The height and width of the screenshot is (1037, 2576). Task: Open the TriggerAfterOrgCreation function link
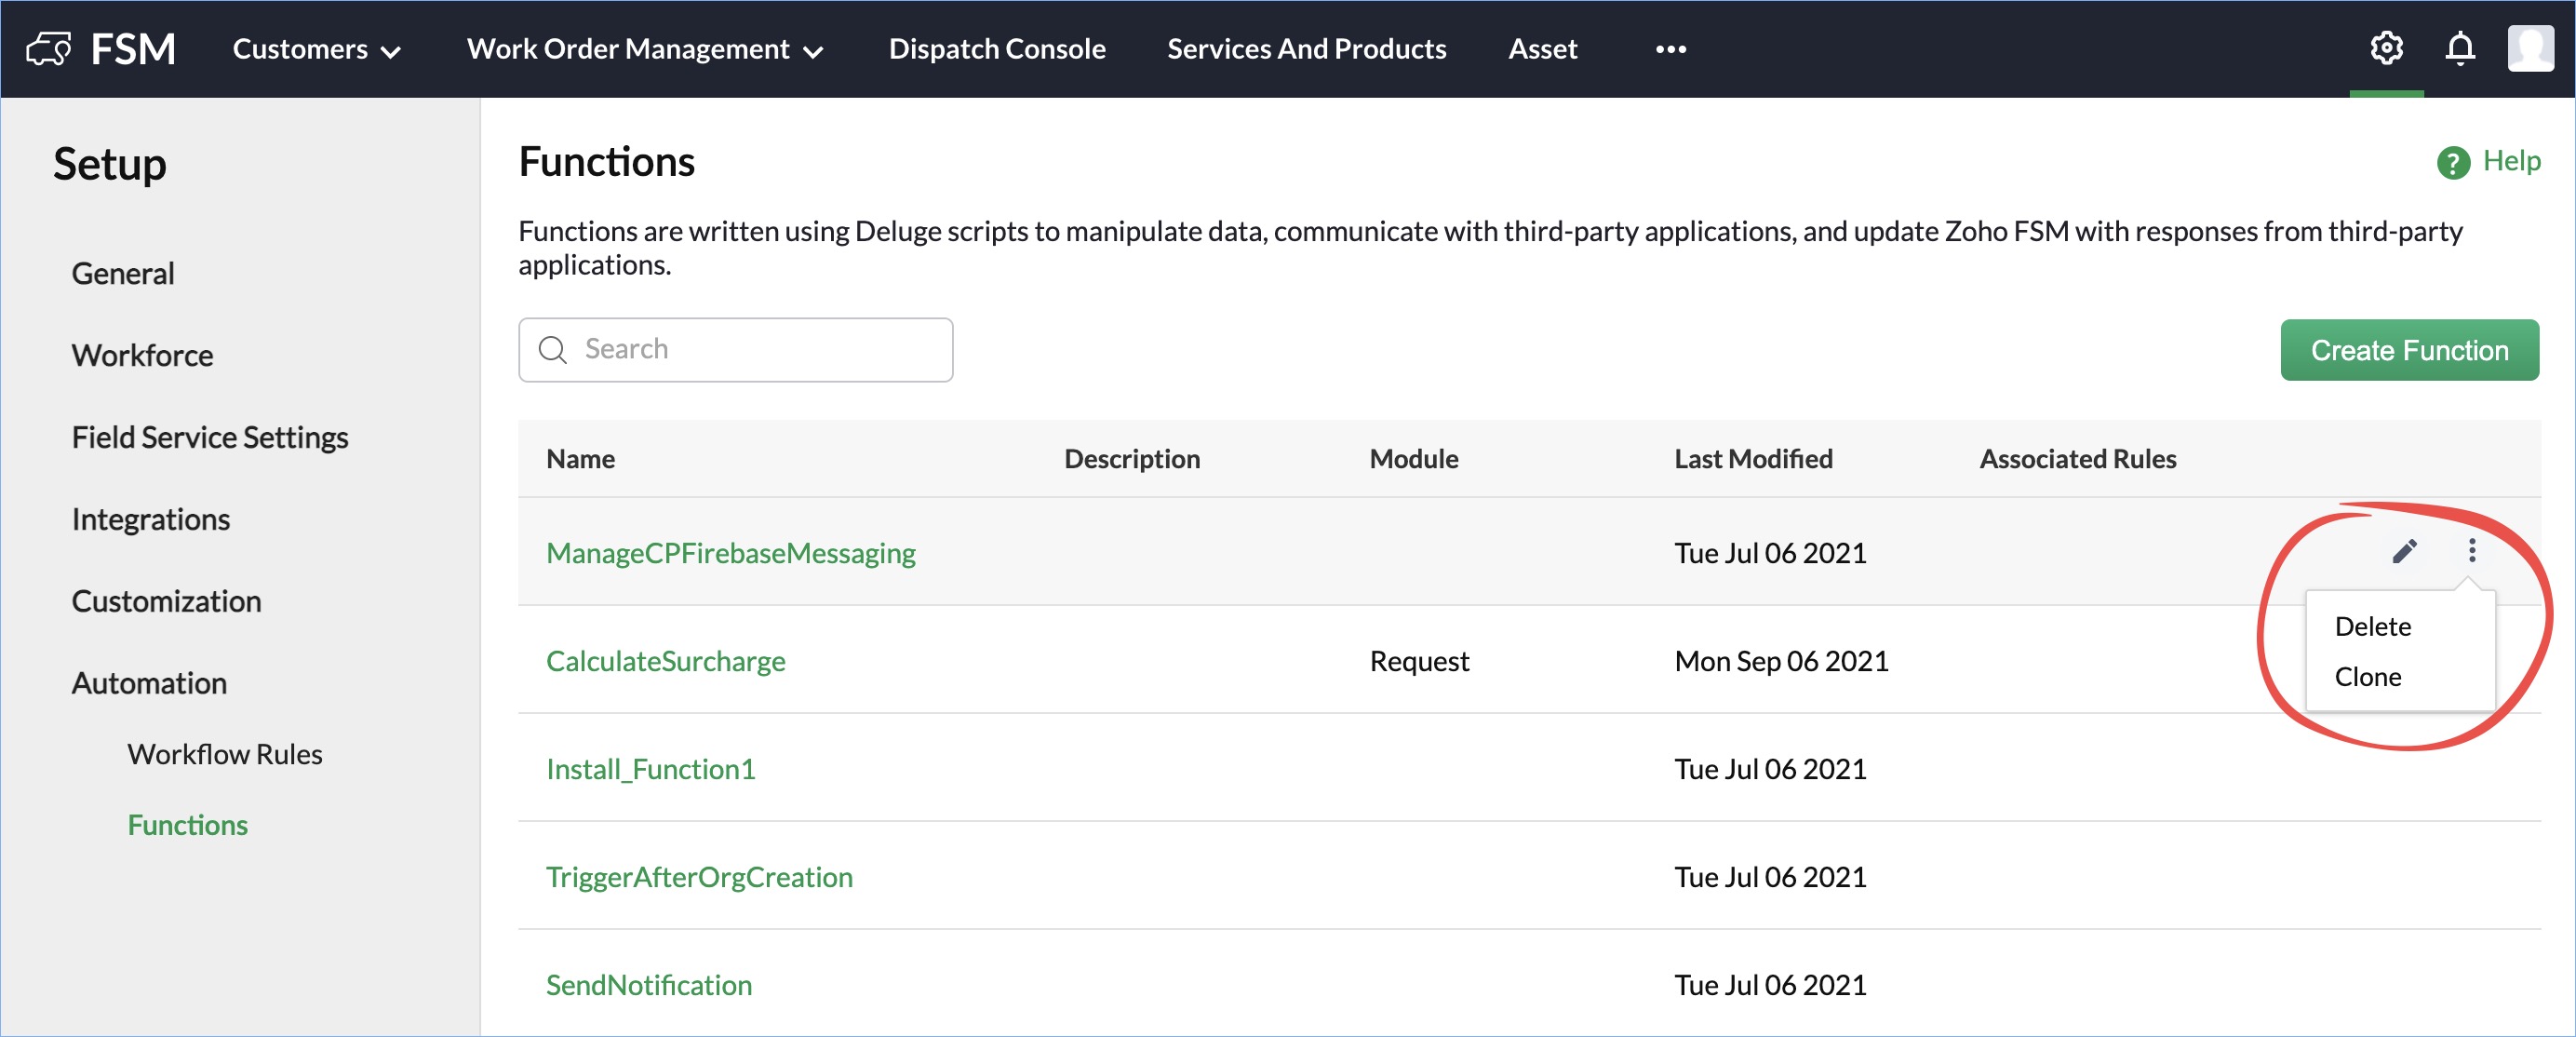pyautogui.click(x=698, y=877)
